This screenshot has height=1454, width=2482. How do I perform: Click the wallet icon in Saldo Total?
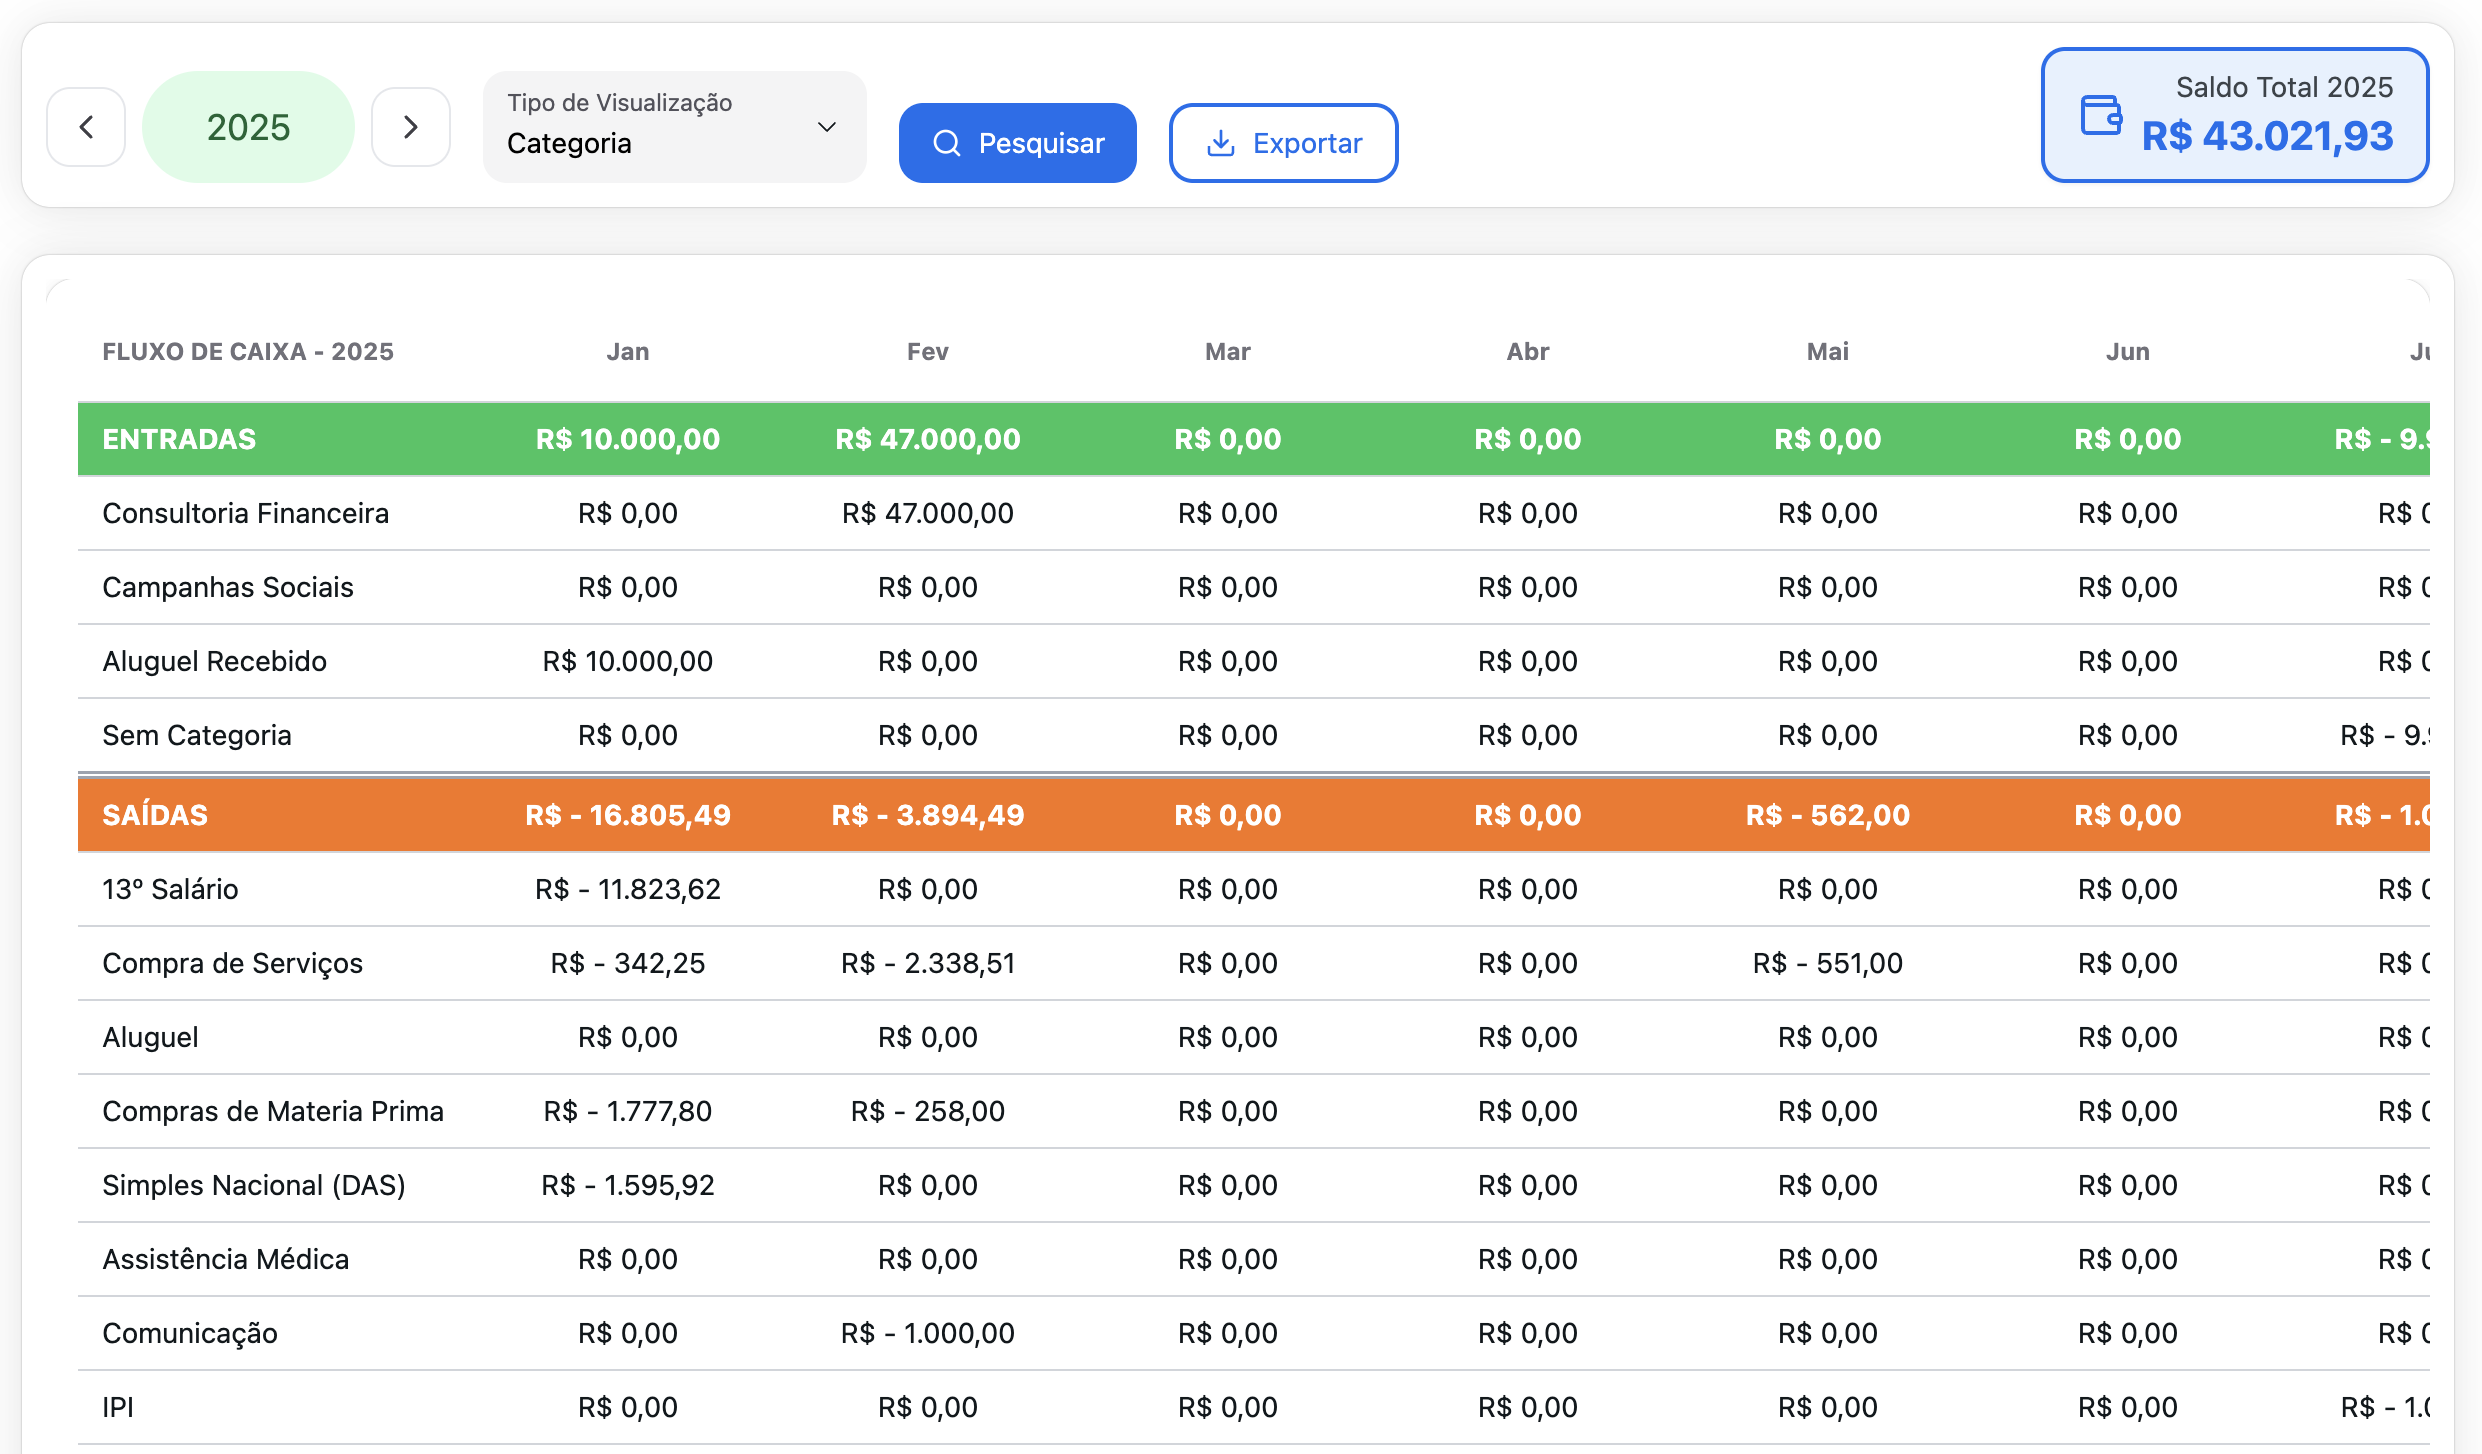[x=2101, y=115]
